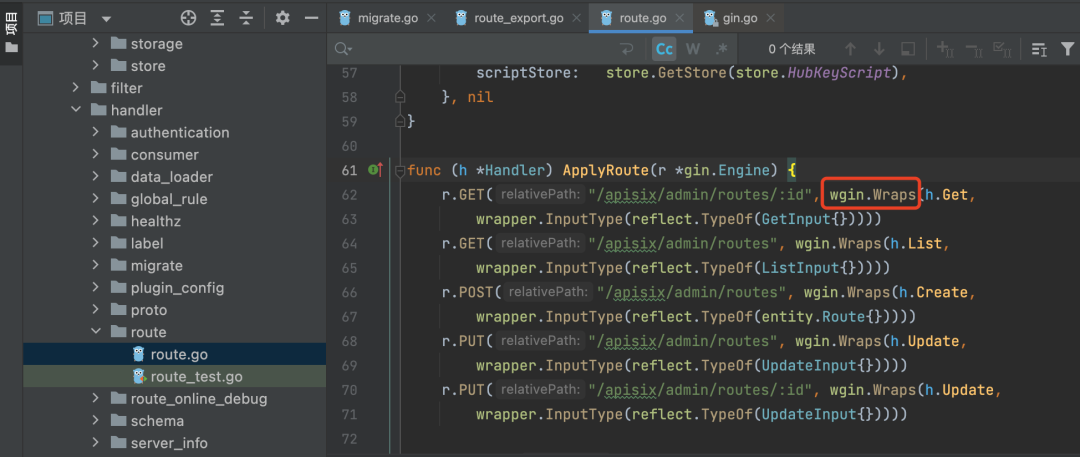Select the data_loader folder
The image size is (1080, 457).
[x=172, y=176]
